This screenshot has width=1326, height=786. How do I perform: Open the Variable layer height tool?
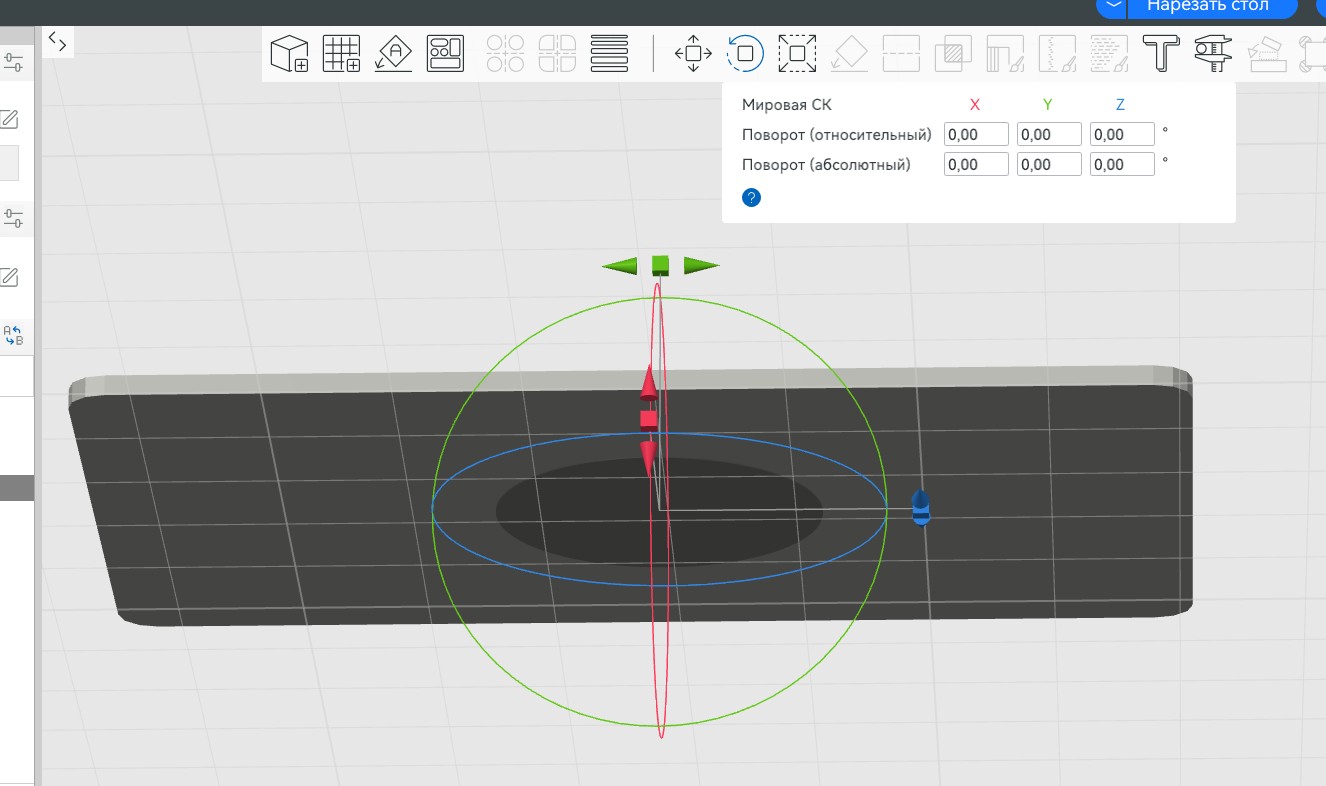609,53
